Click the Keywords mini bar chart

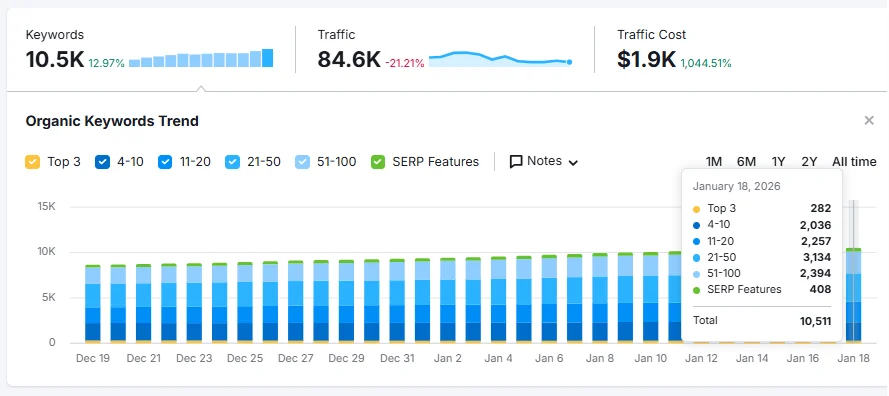(201, 58)
